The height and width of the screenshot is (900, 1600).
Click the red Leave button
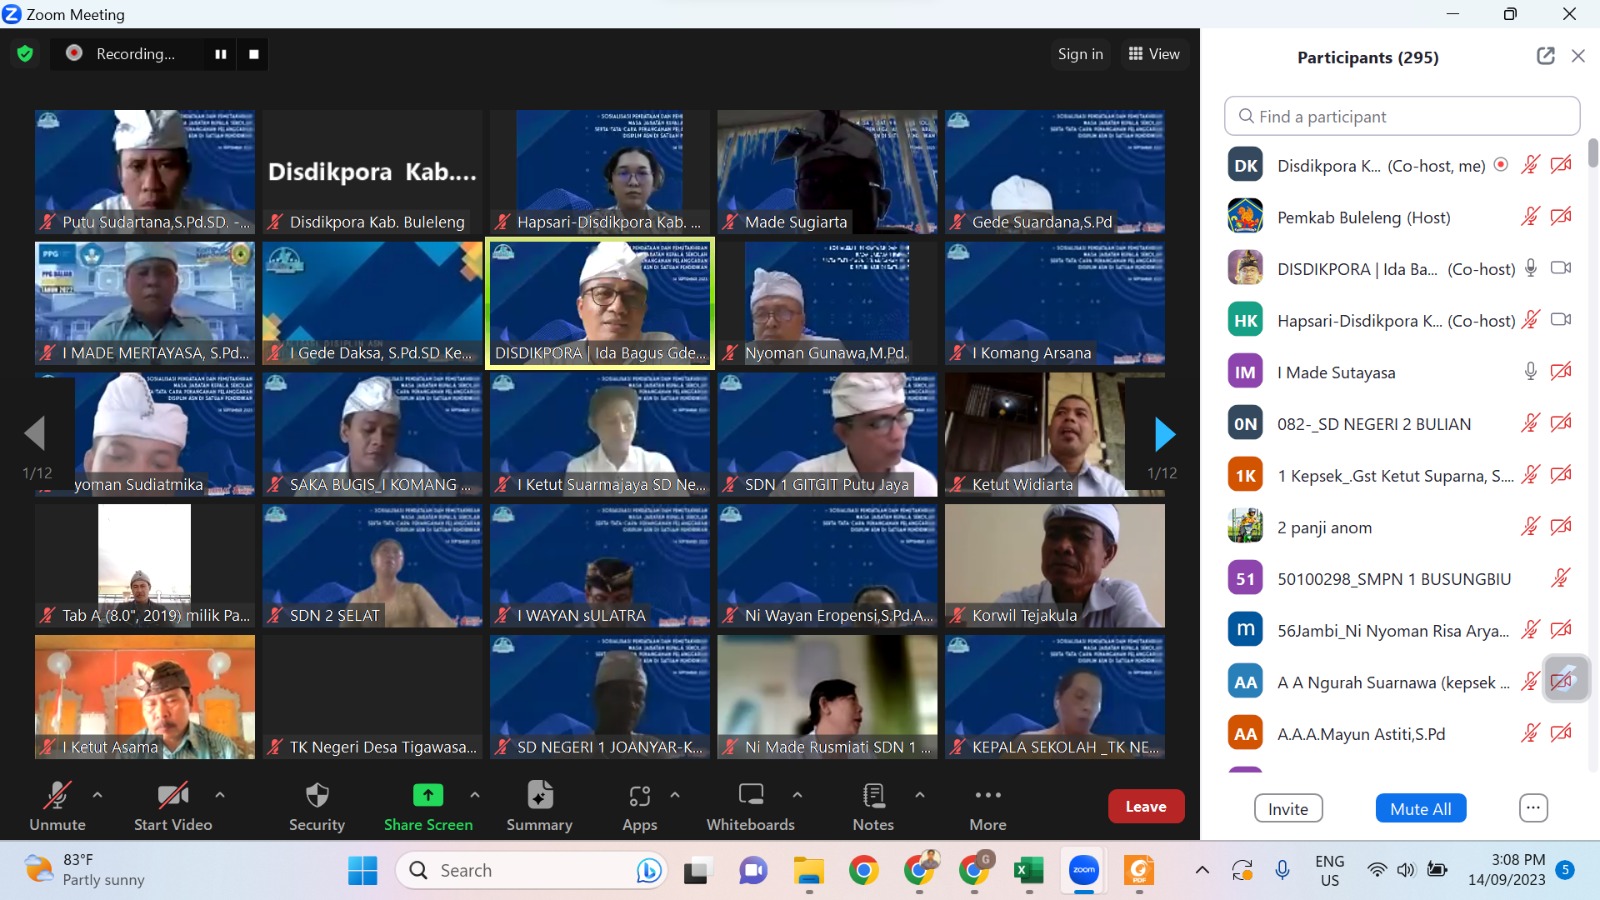point(1146,807)
